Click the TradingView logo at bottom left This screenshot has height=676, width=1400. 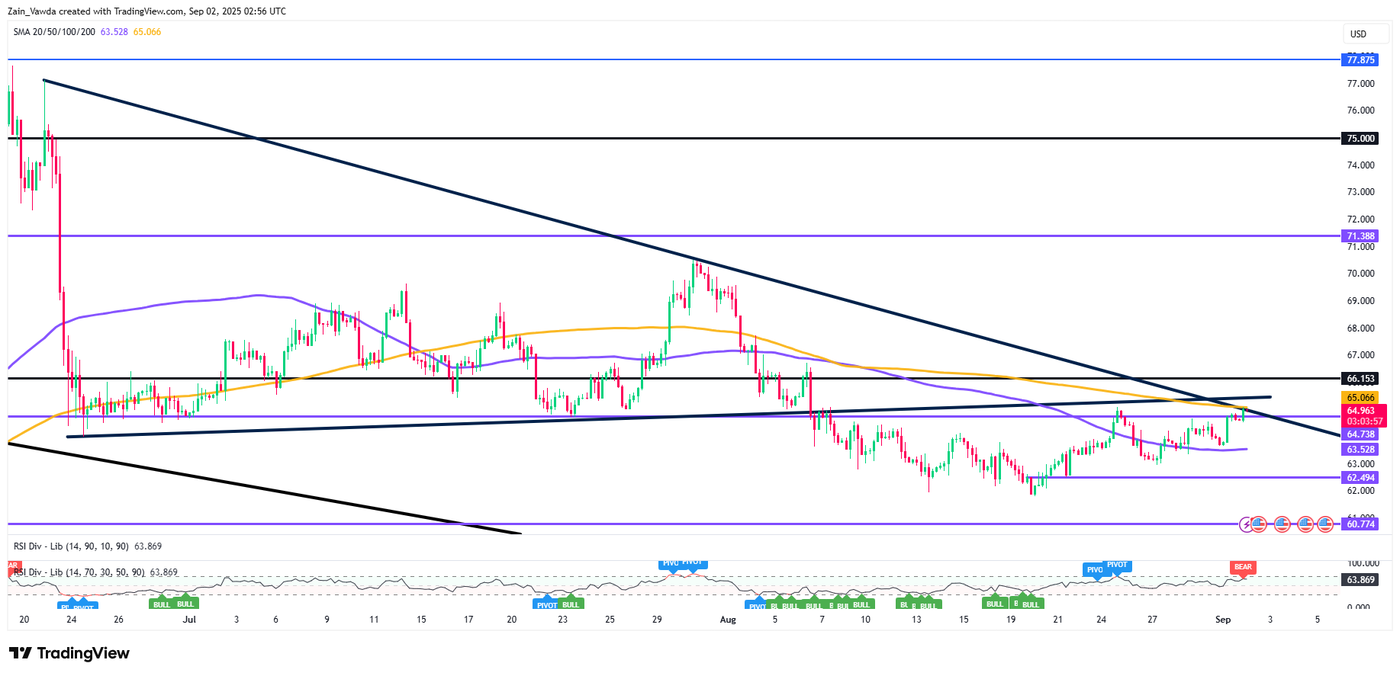pos(69,653)
